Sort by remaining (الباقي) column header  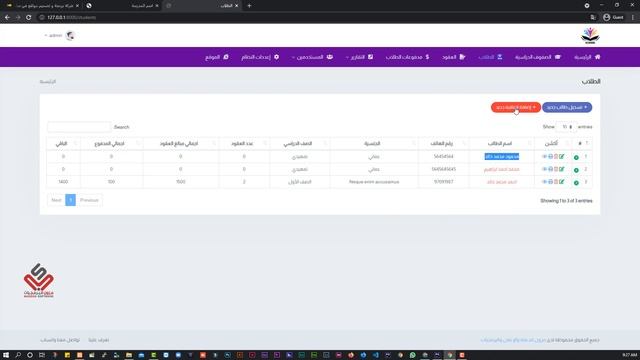coord(63,144)
